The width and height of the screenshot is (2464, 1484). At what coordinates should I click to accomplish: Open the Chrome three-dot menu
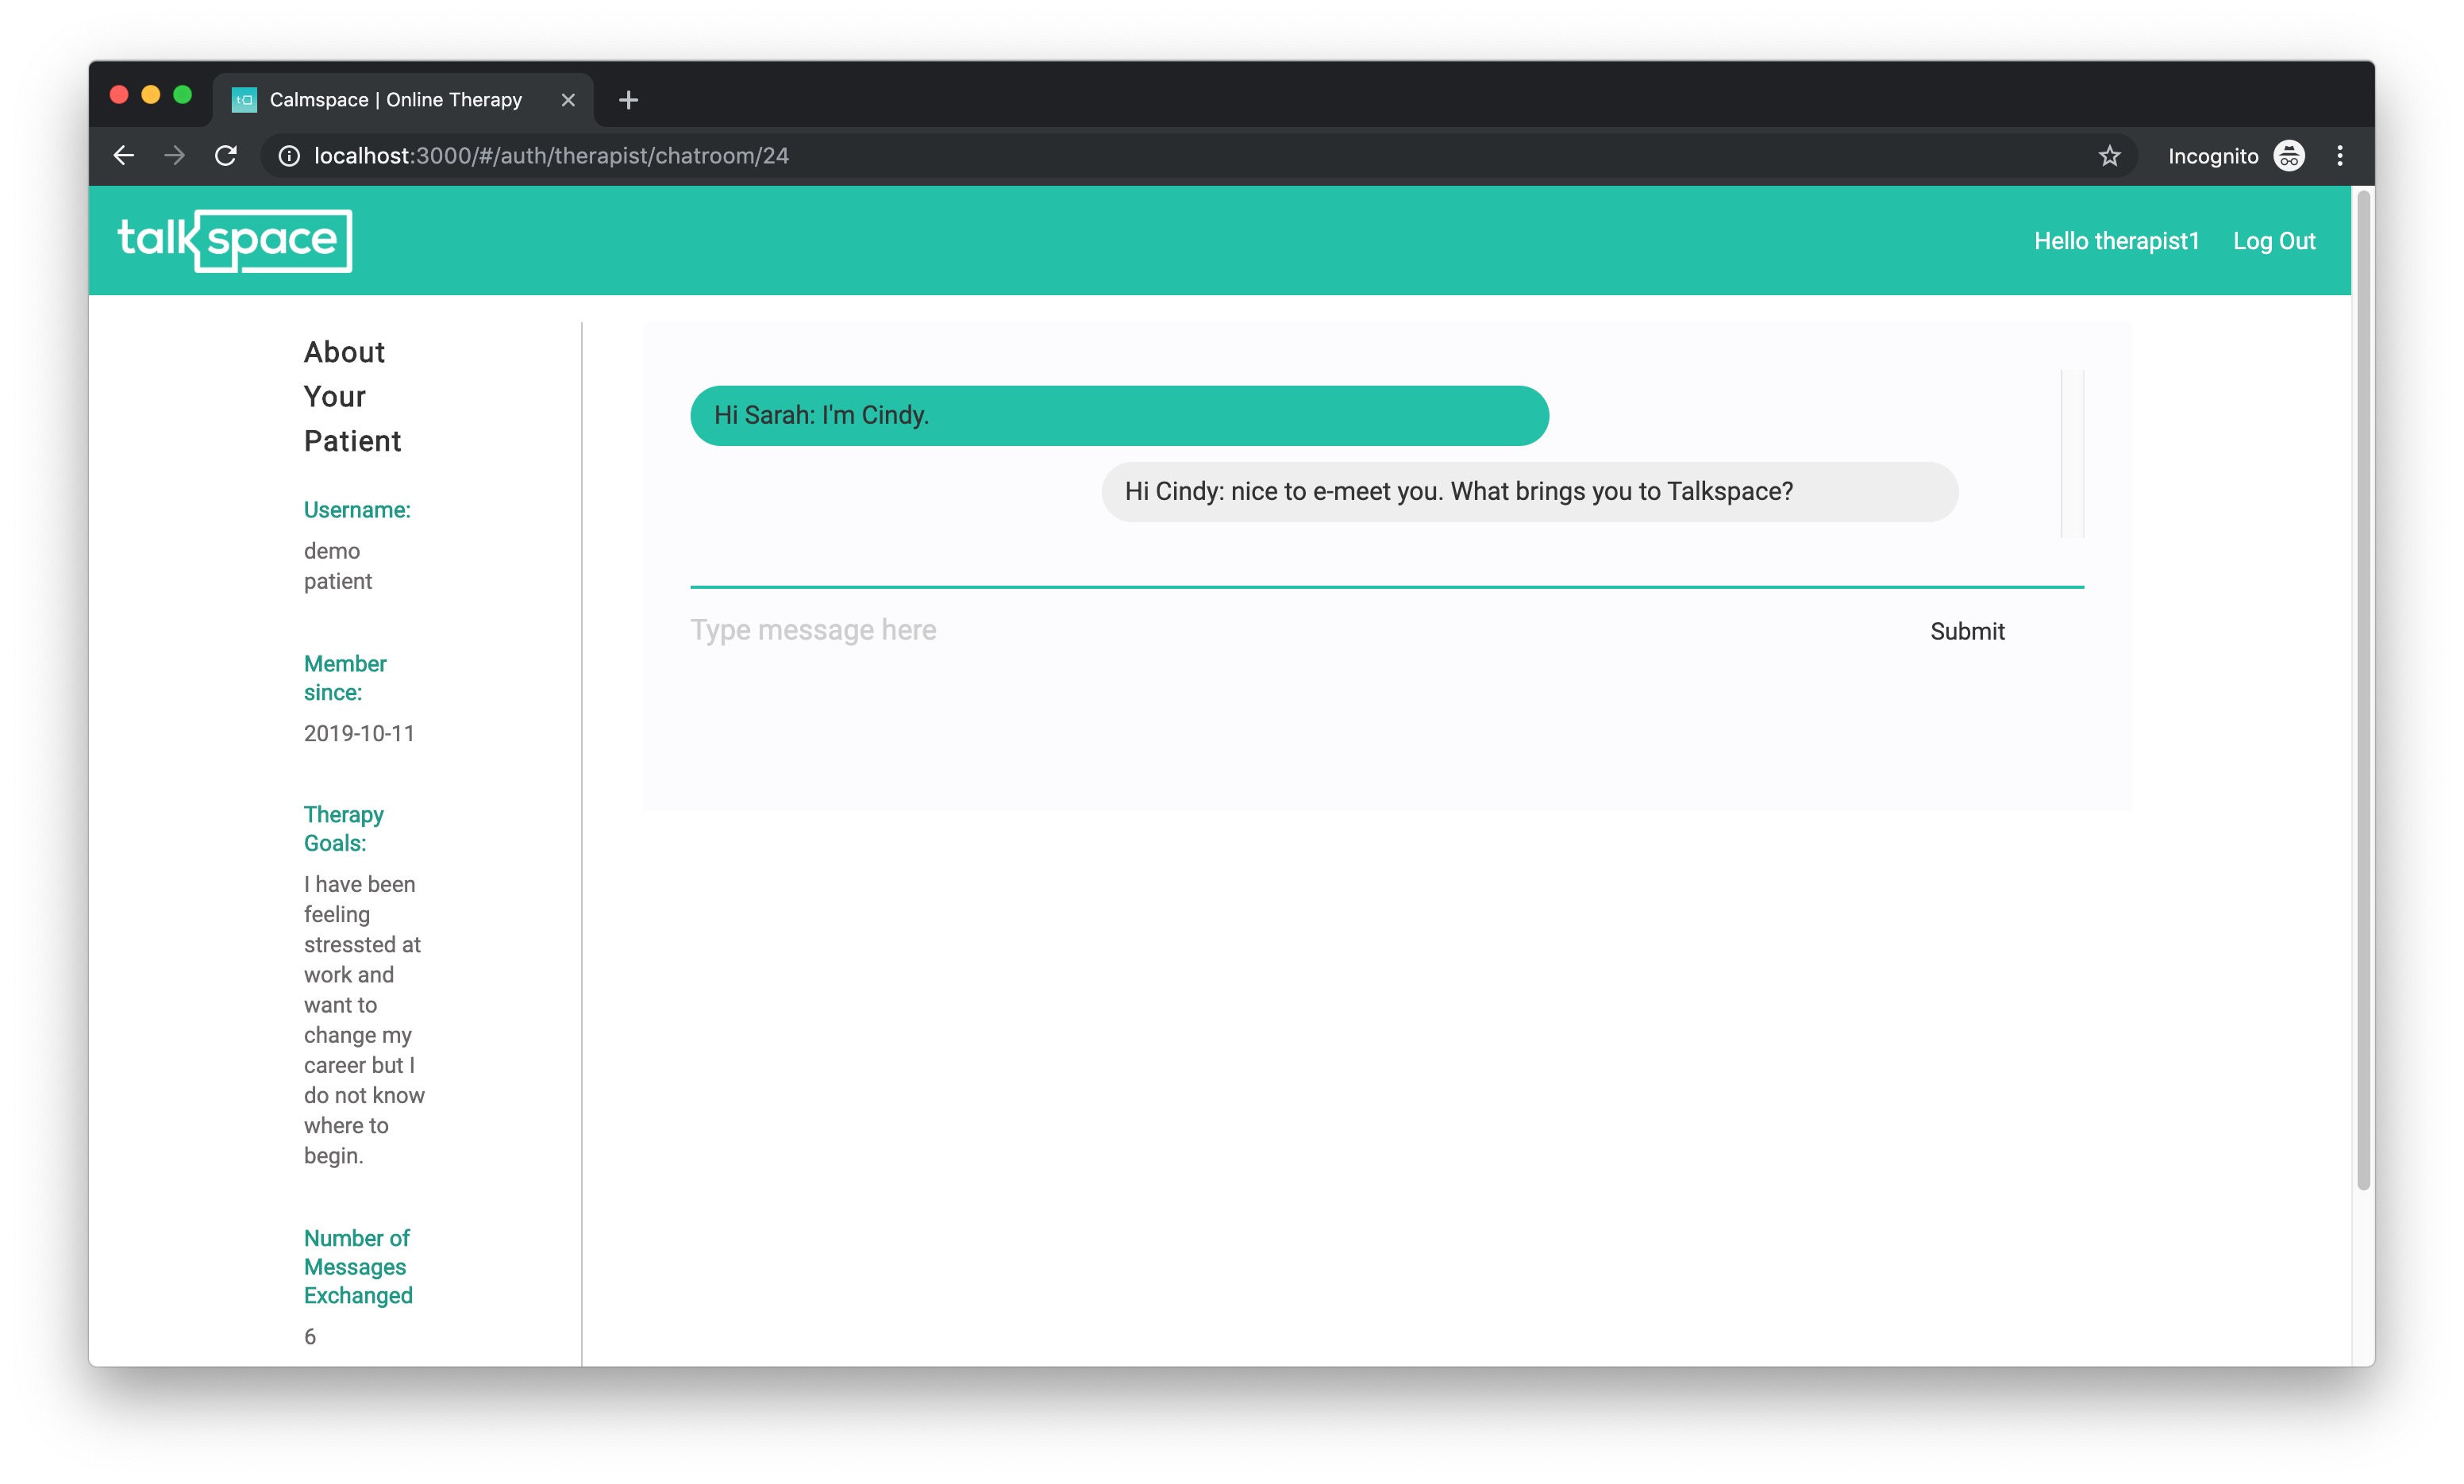tap(2339, 156)
